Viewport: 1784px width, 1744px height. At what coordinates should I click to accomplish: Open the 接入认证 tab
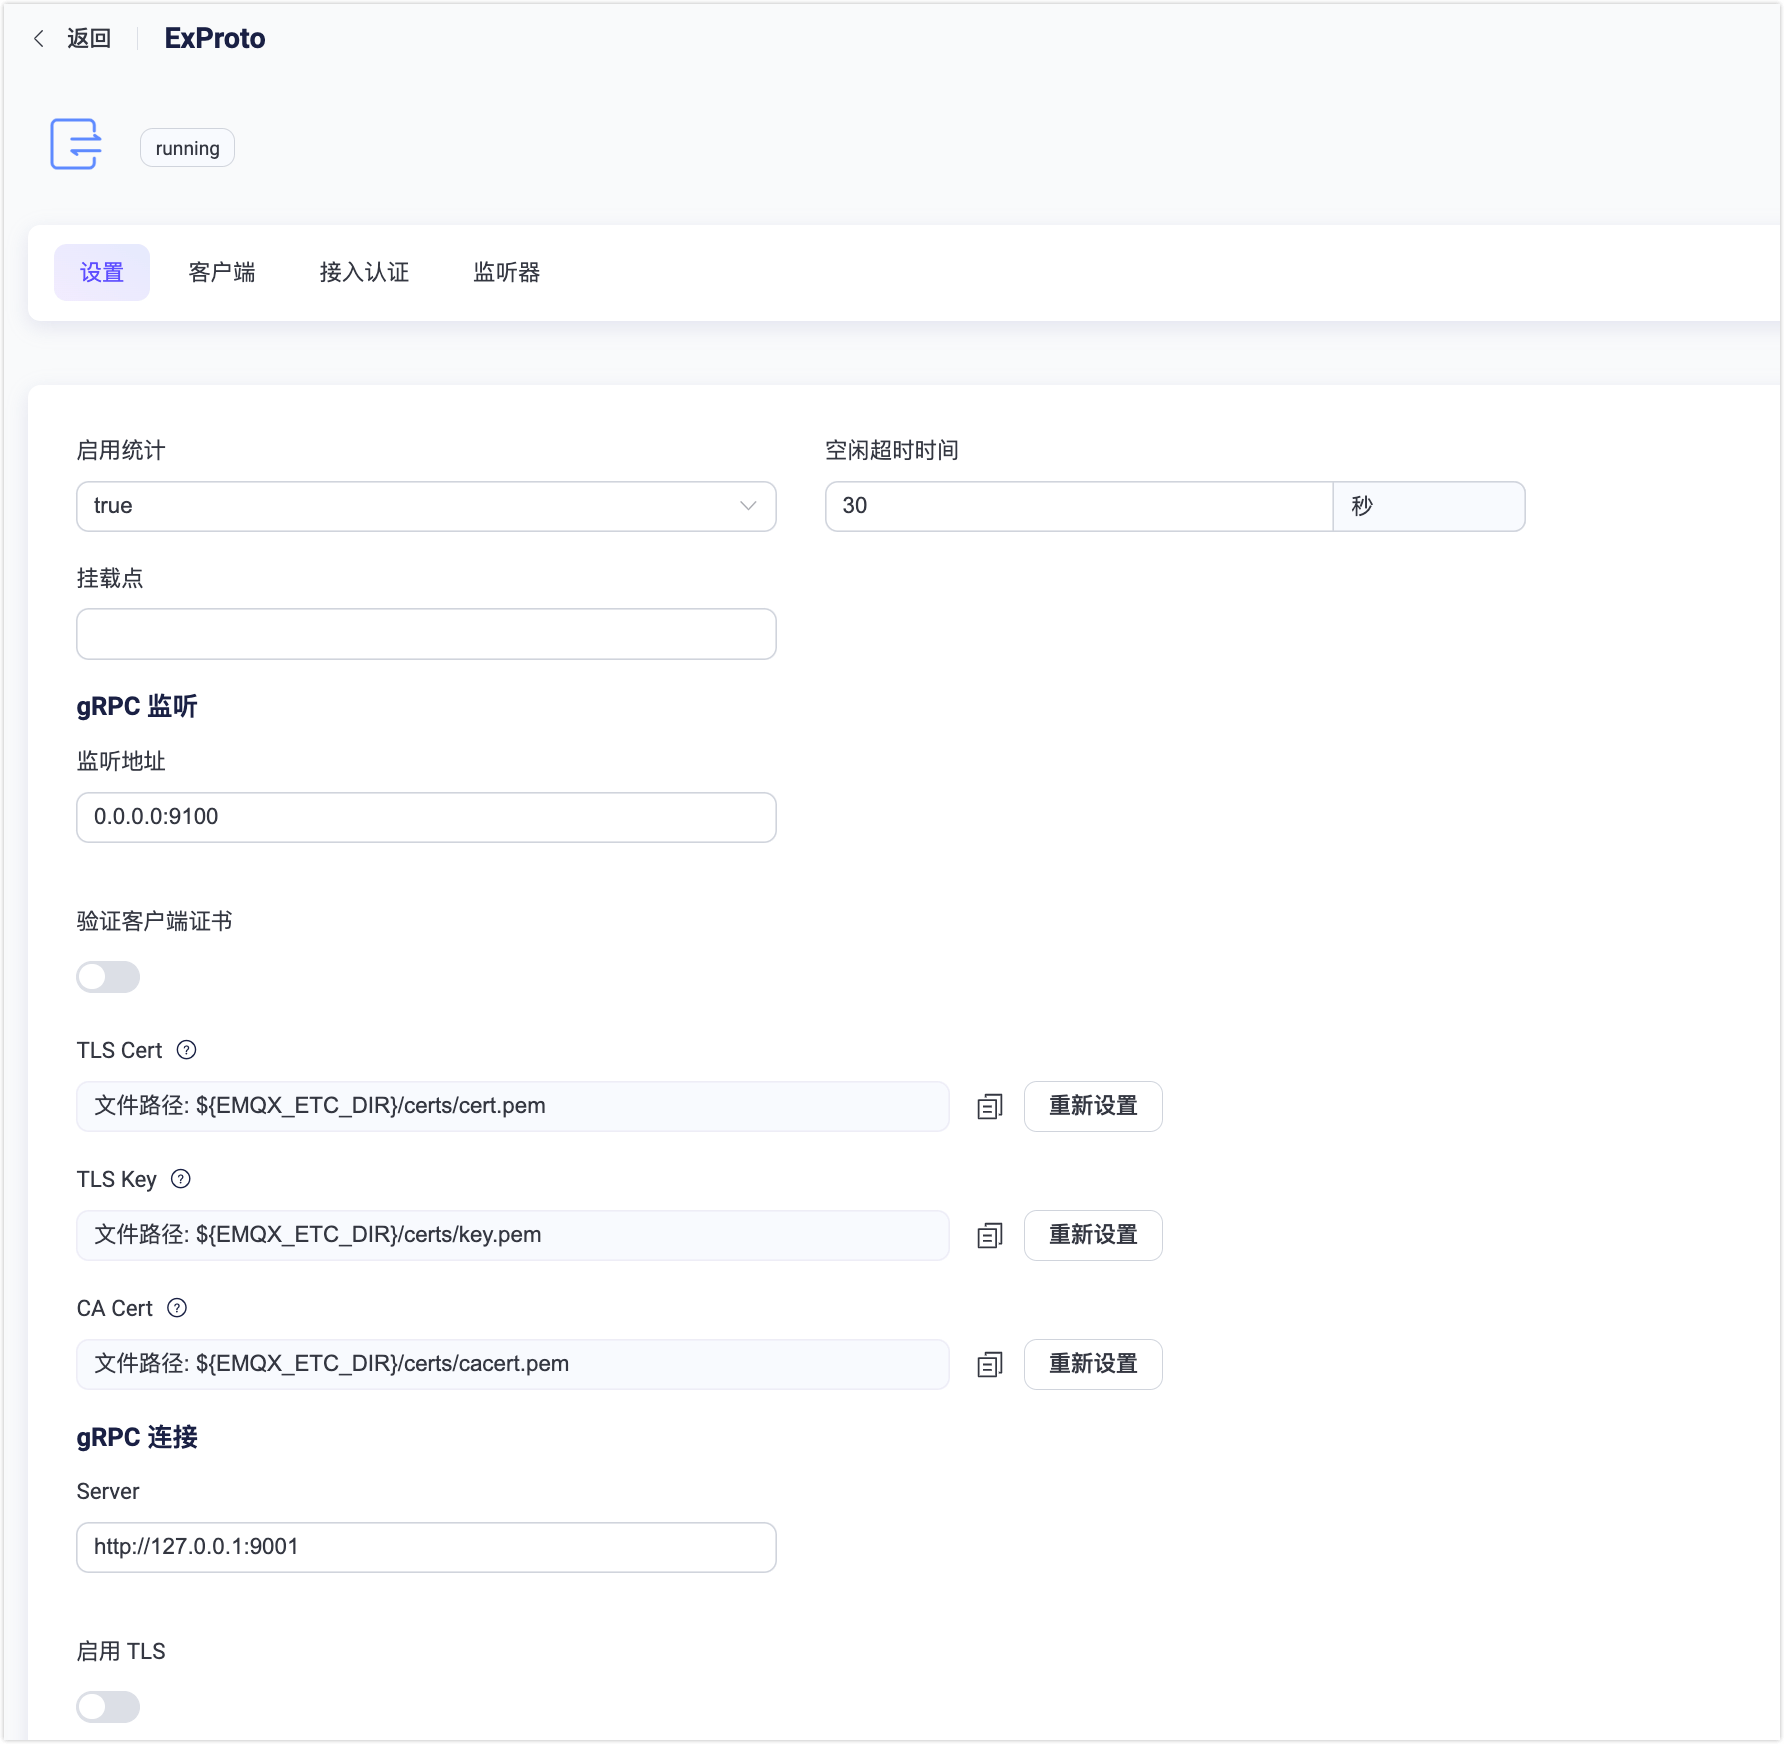coord(364,272)
